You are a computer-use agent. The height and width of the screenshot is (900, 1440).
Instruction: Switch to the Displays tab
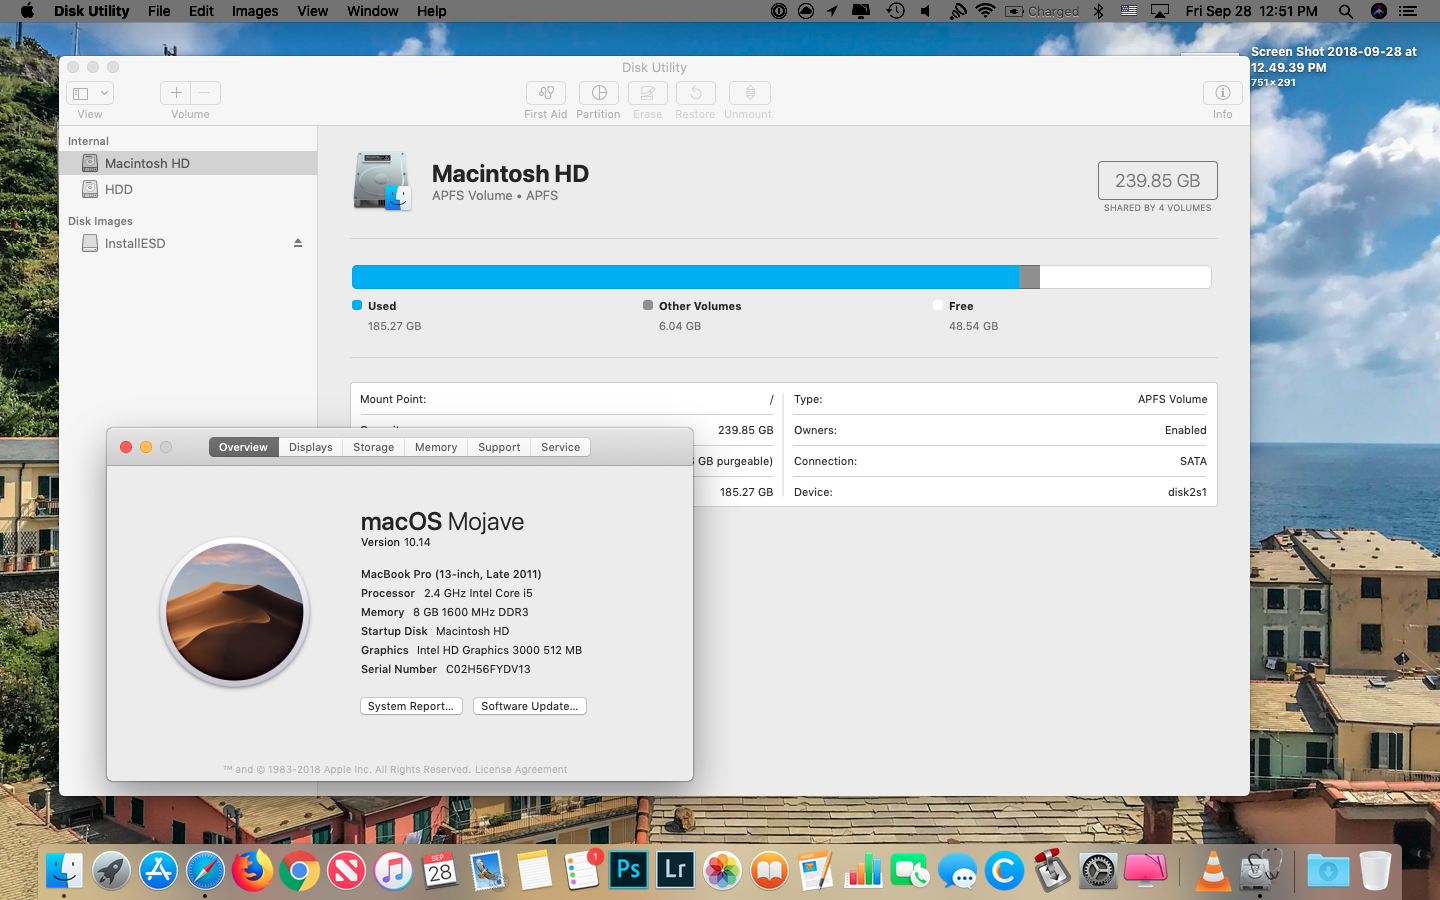[x=310, y=447]
